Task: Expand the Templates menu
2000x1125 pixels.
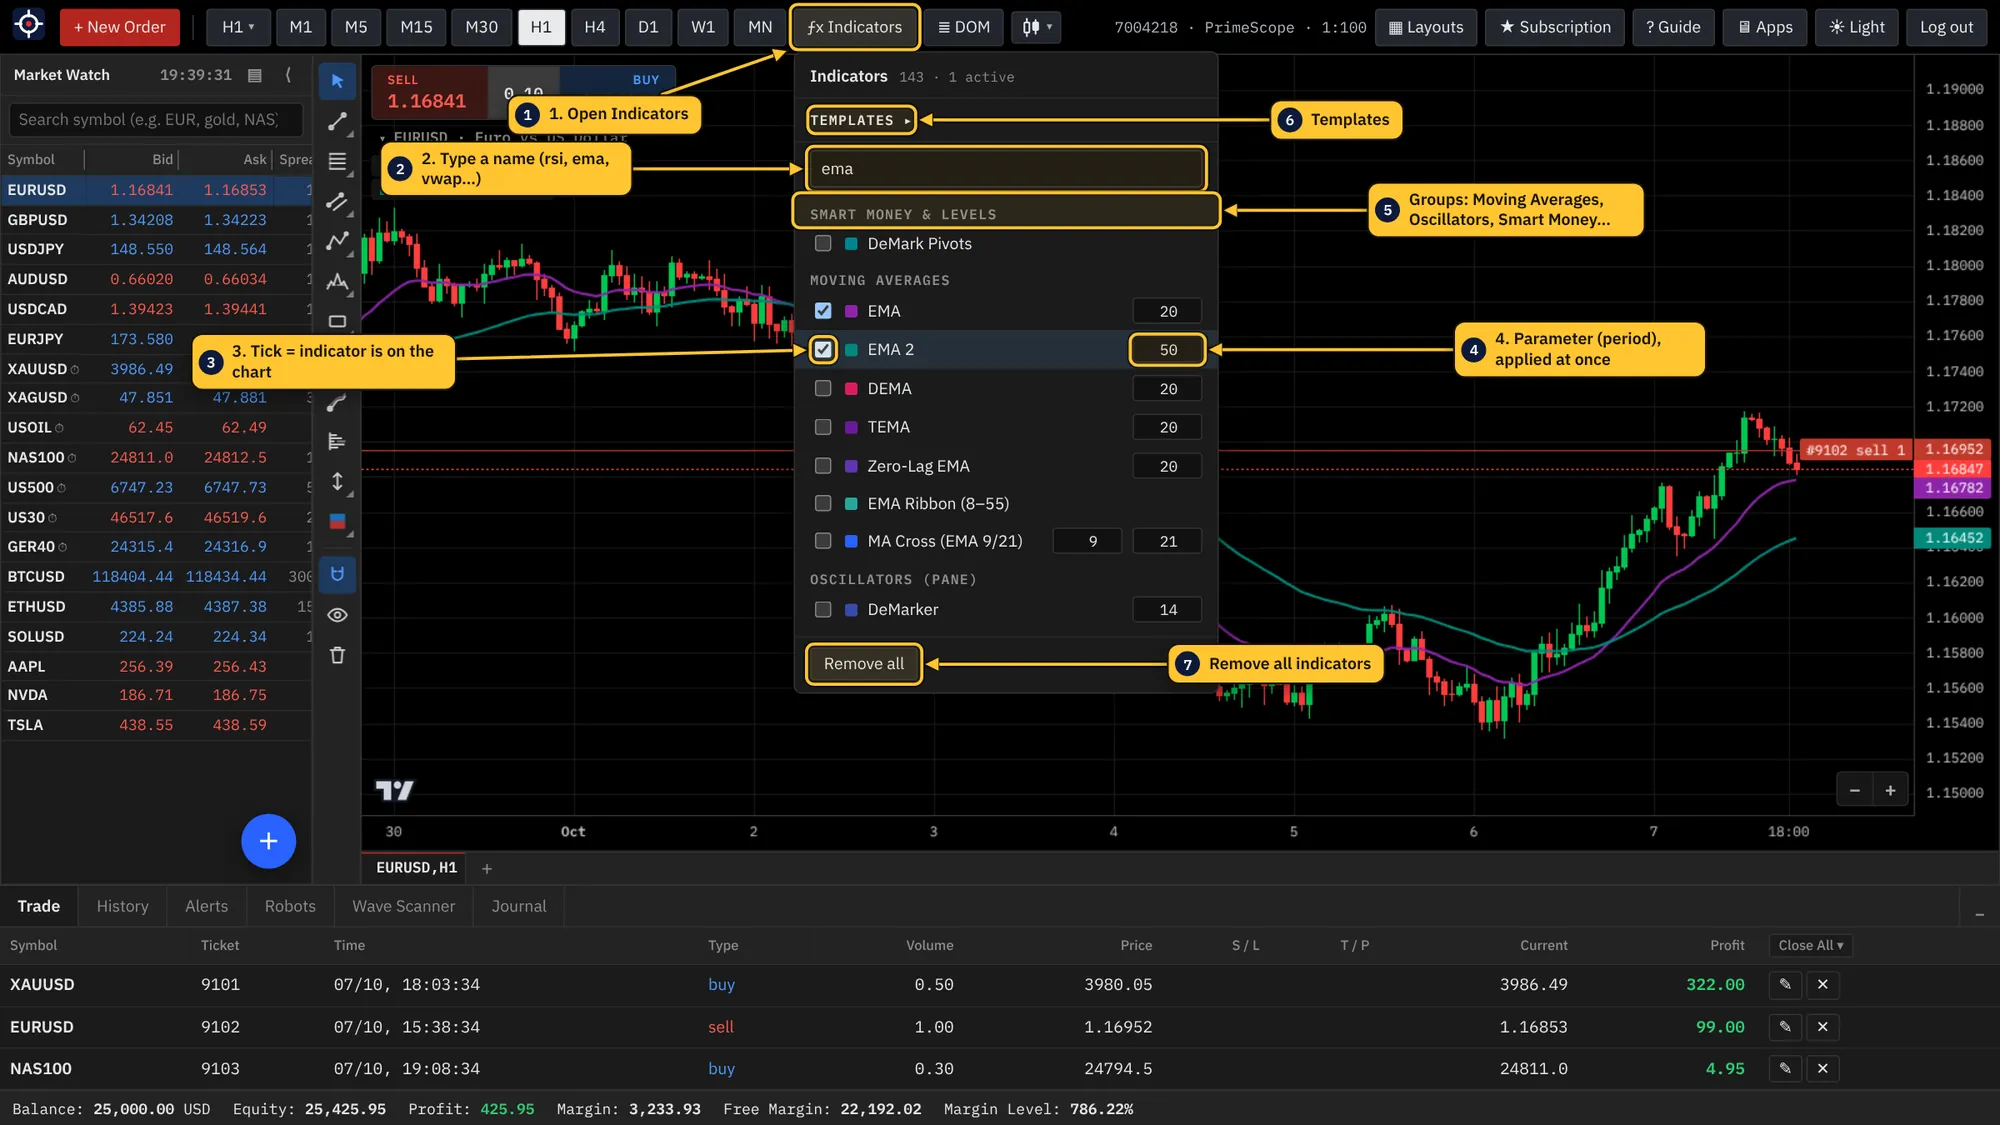Action: coord(861,120)
